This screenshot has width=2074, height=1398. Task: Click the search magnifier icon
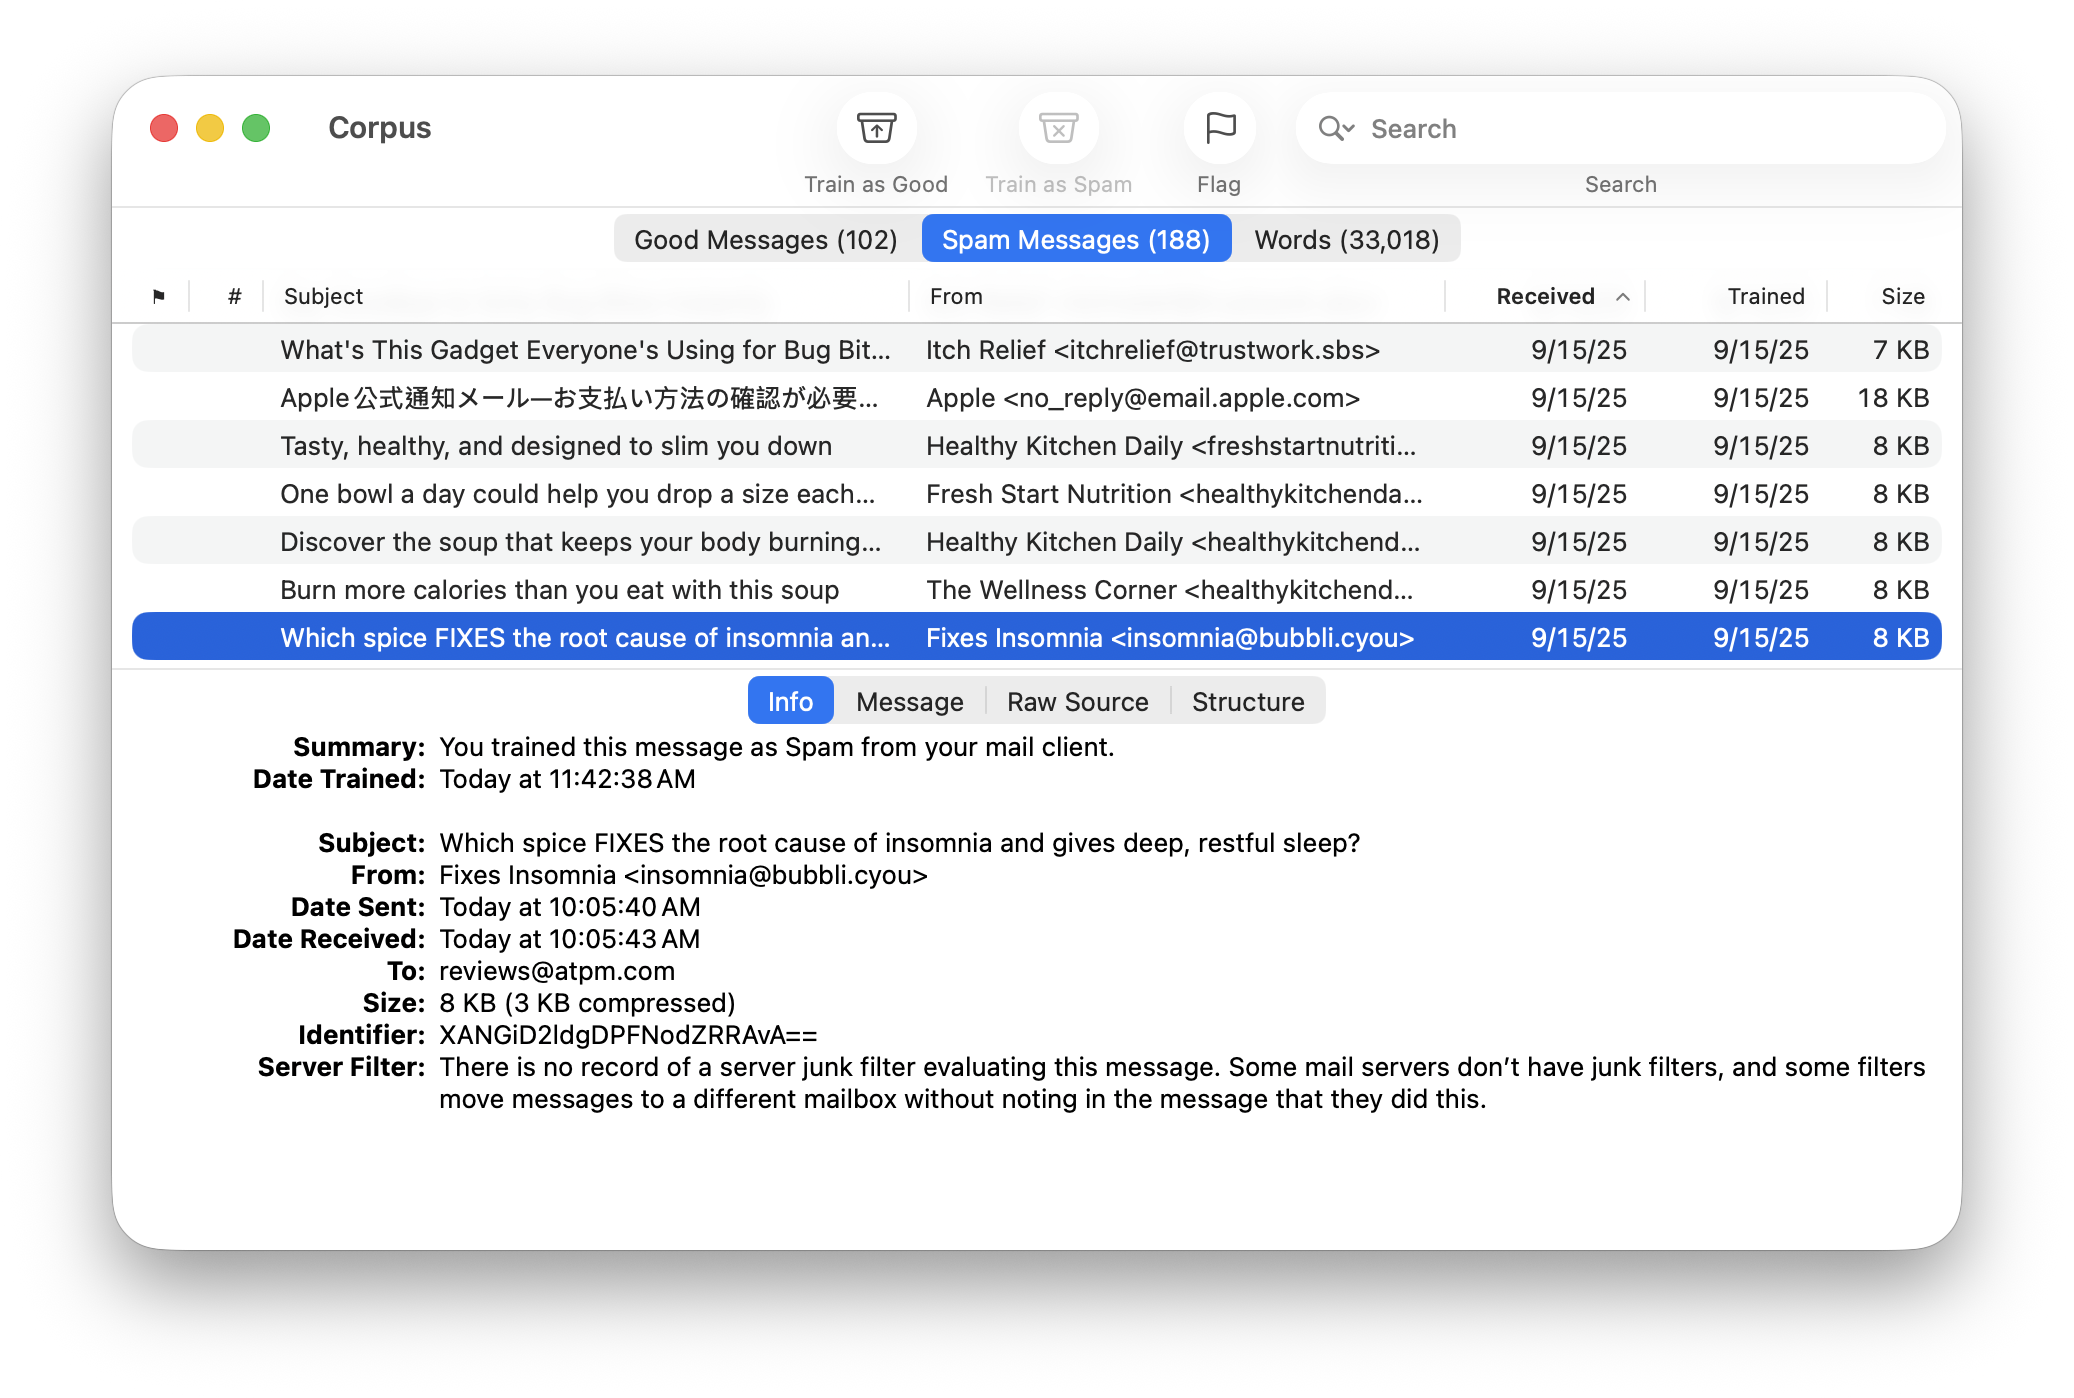(x=1335, y=128)
